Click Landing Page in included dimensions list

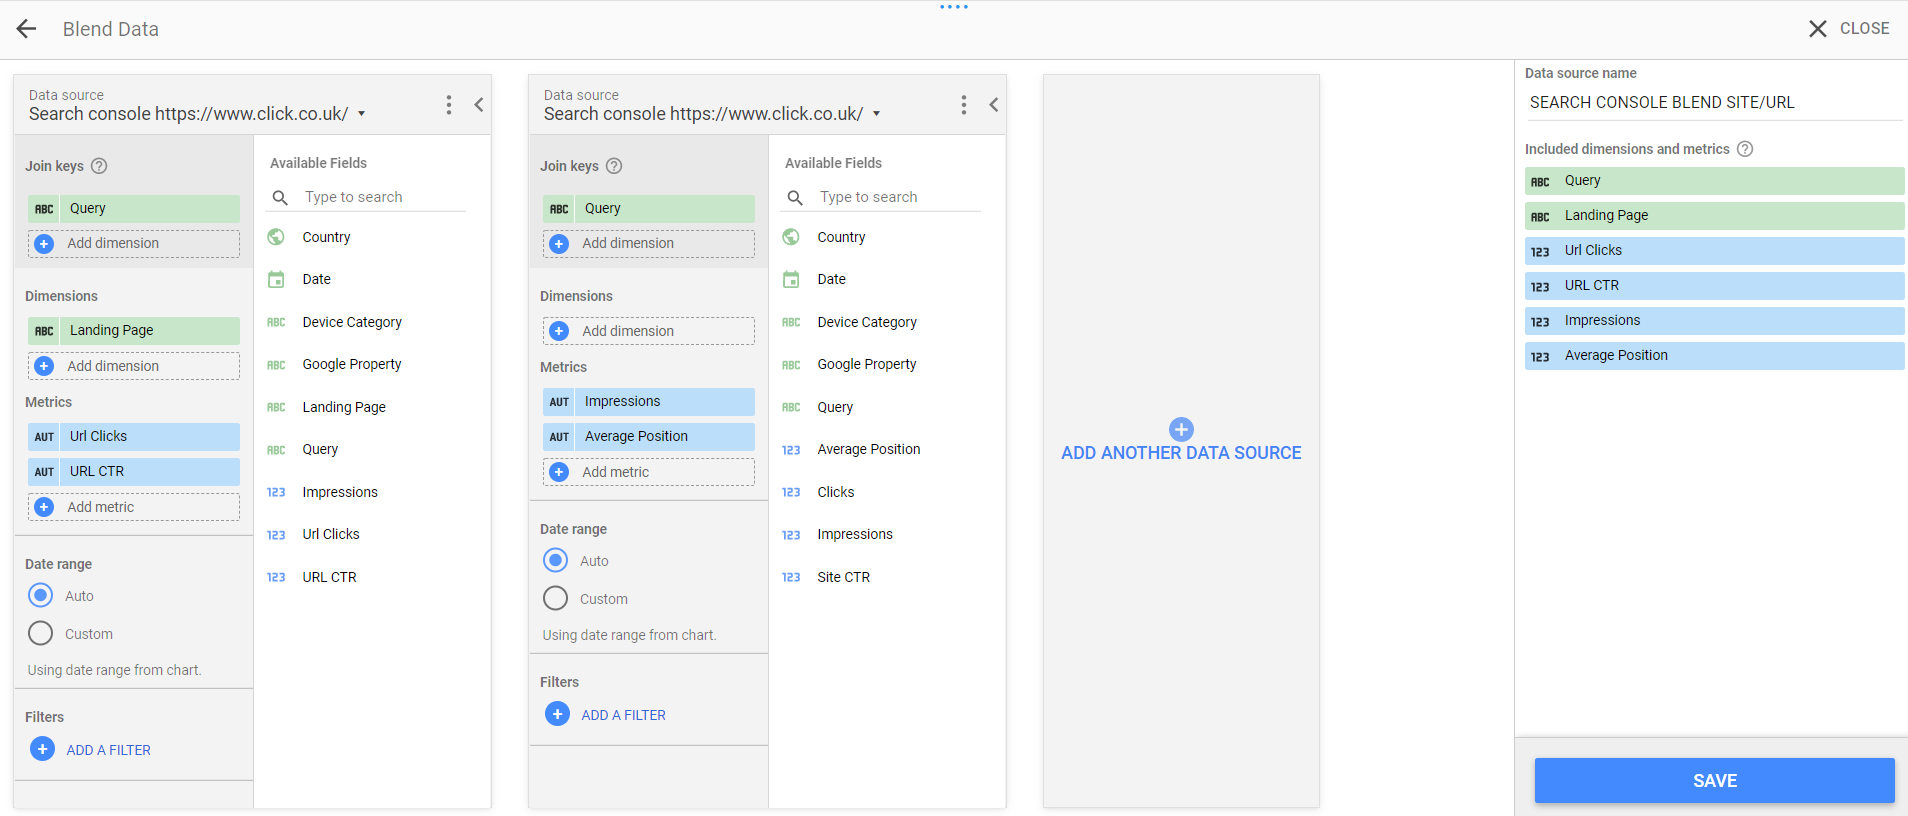(1714, 216)
